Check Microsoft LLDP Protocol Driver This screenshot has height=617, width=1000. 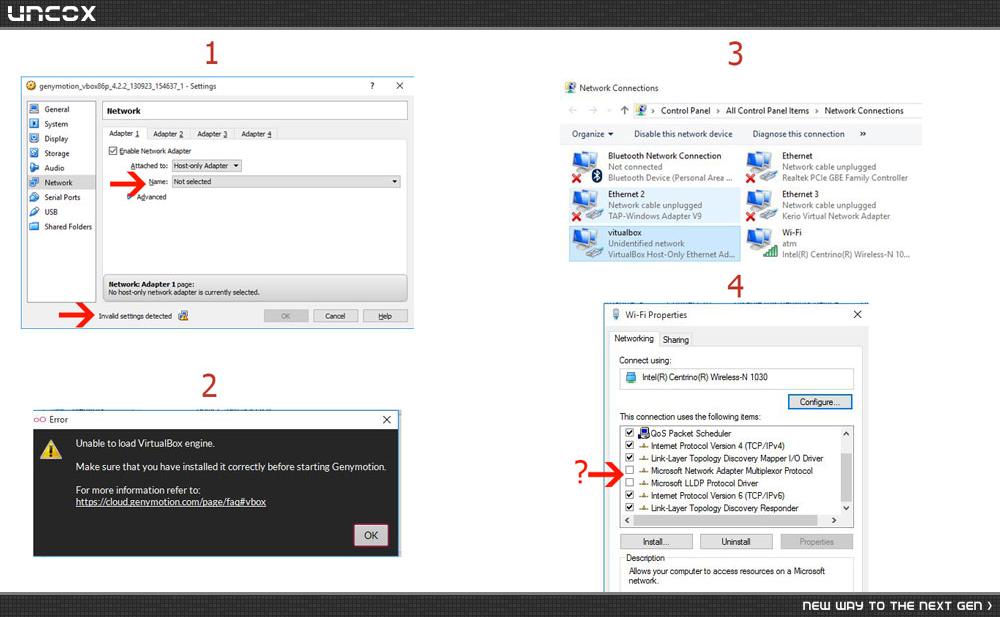[629, 483]
